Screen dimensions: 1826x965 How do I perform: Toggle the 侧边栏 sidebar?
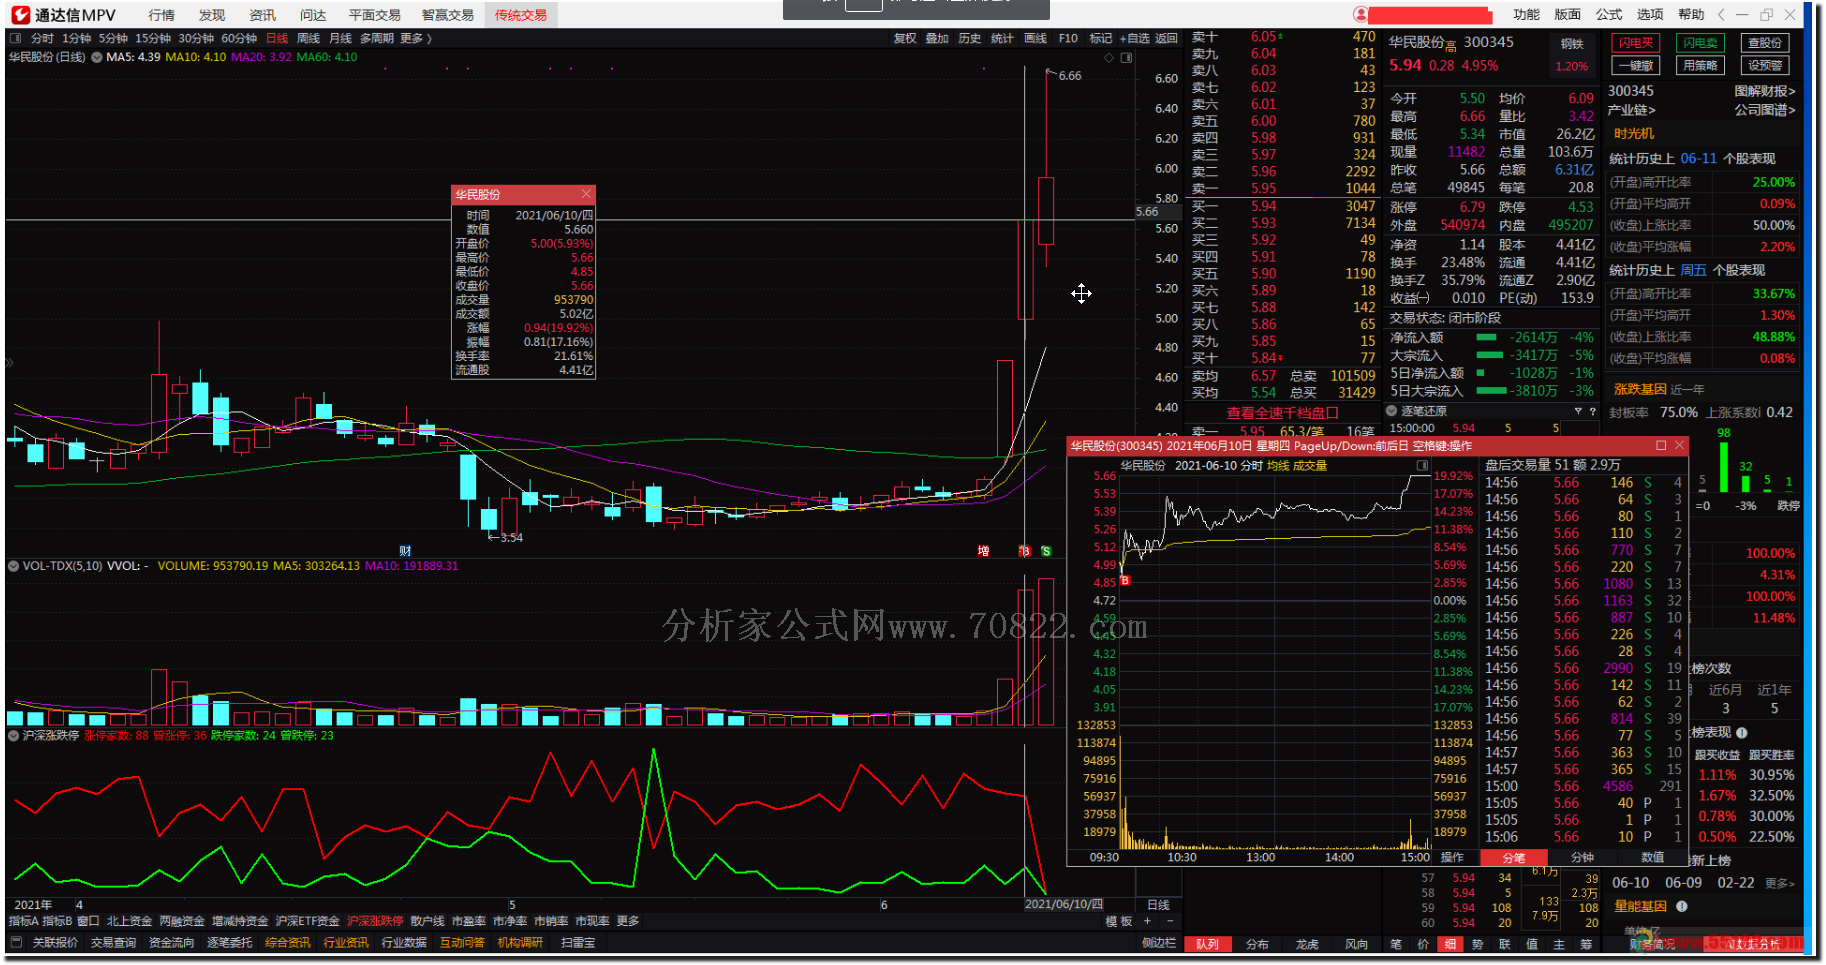coord(1159,943)
